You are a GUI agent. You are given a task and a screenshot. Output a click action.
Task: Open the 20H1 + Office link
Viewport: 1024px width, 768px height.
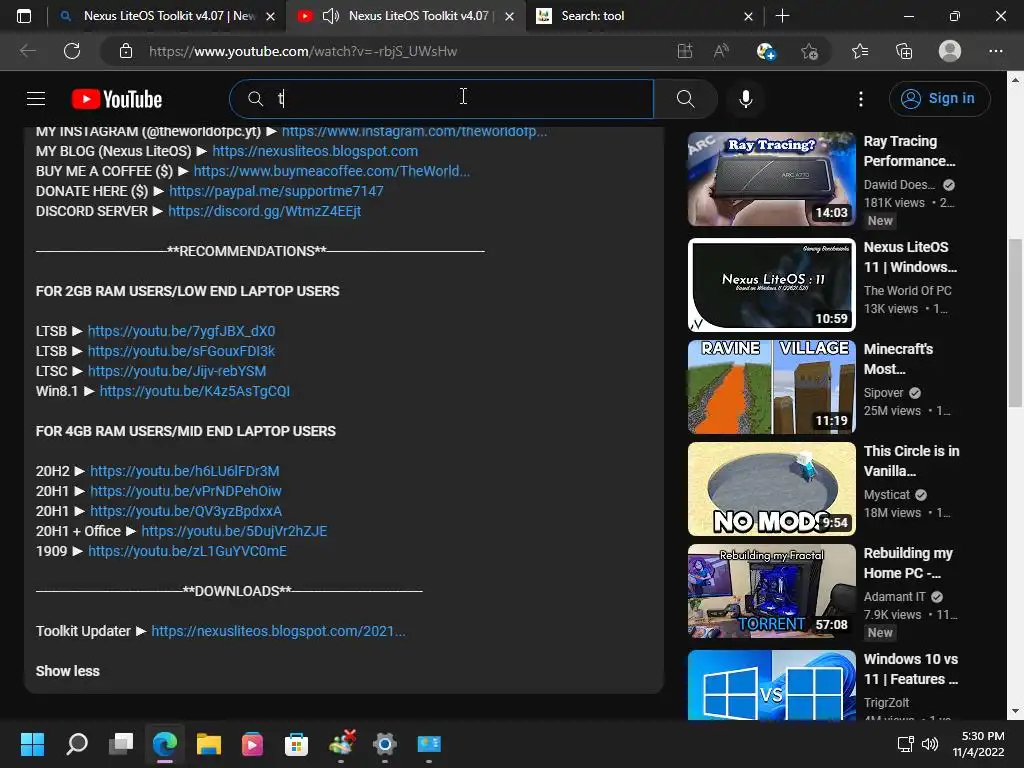point(234,531)
